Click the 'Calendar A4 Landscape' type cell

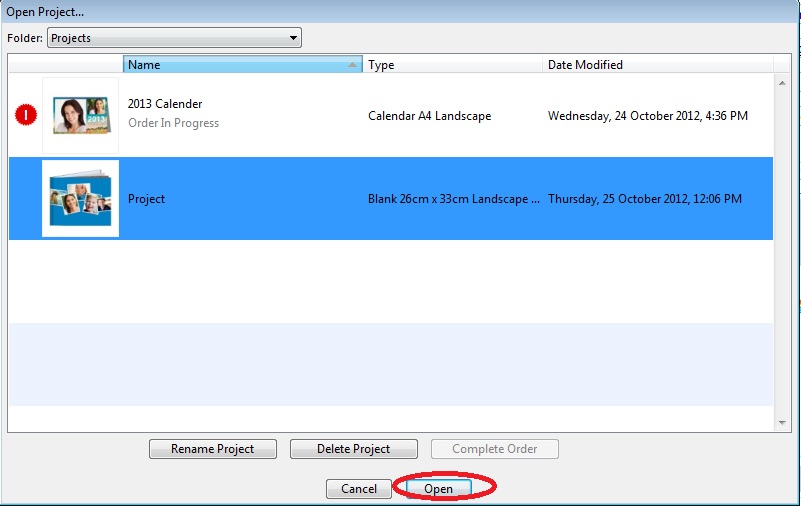click(x=430, y=116)
